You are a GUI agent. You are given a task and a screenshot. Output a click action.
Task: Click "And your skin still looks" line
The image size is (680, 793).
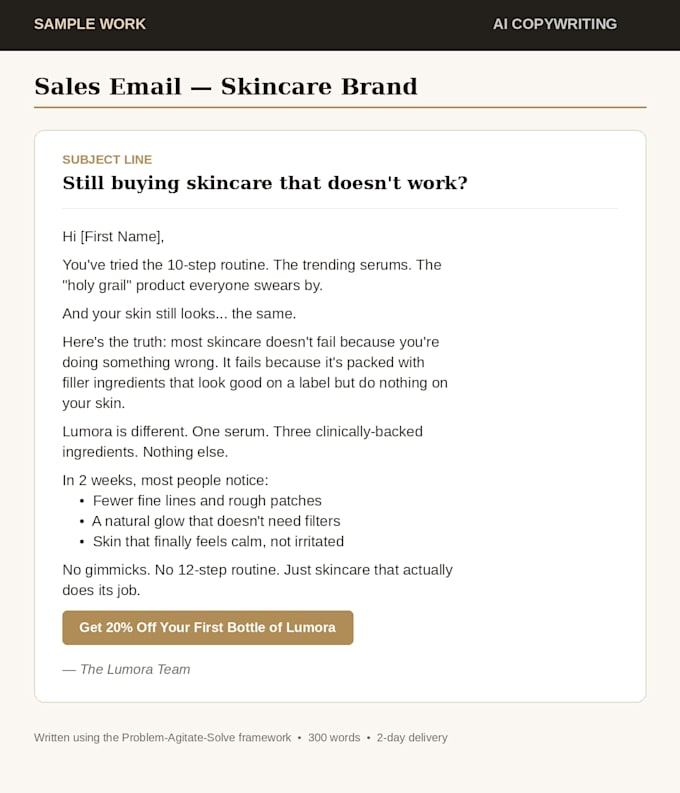pyautogui.click(x=179, y=314)
